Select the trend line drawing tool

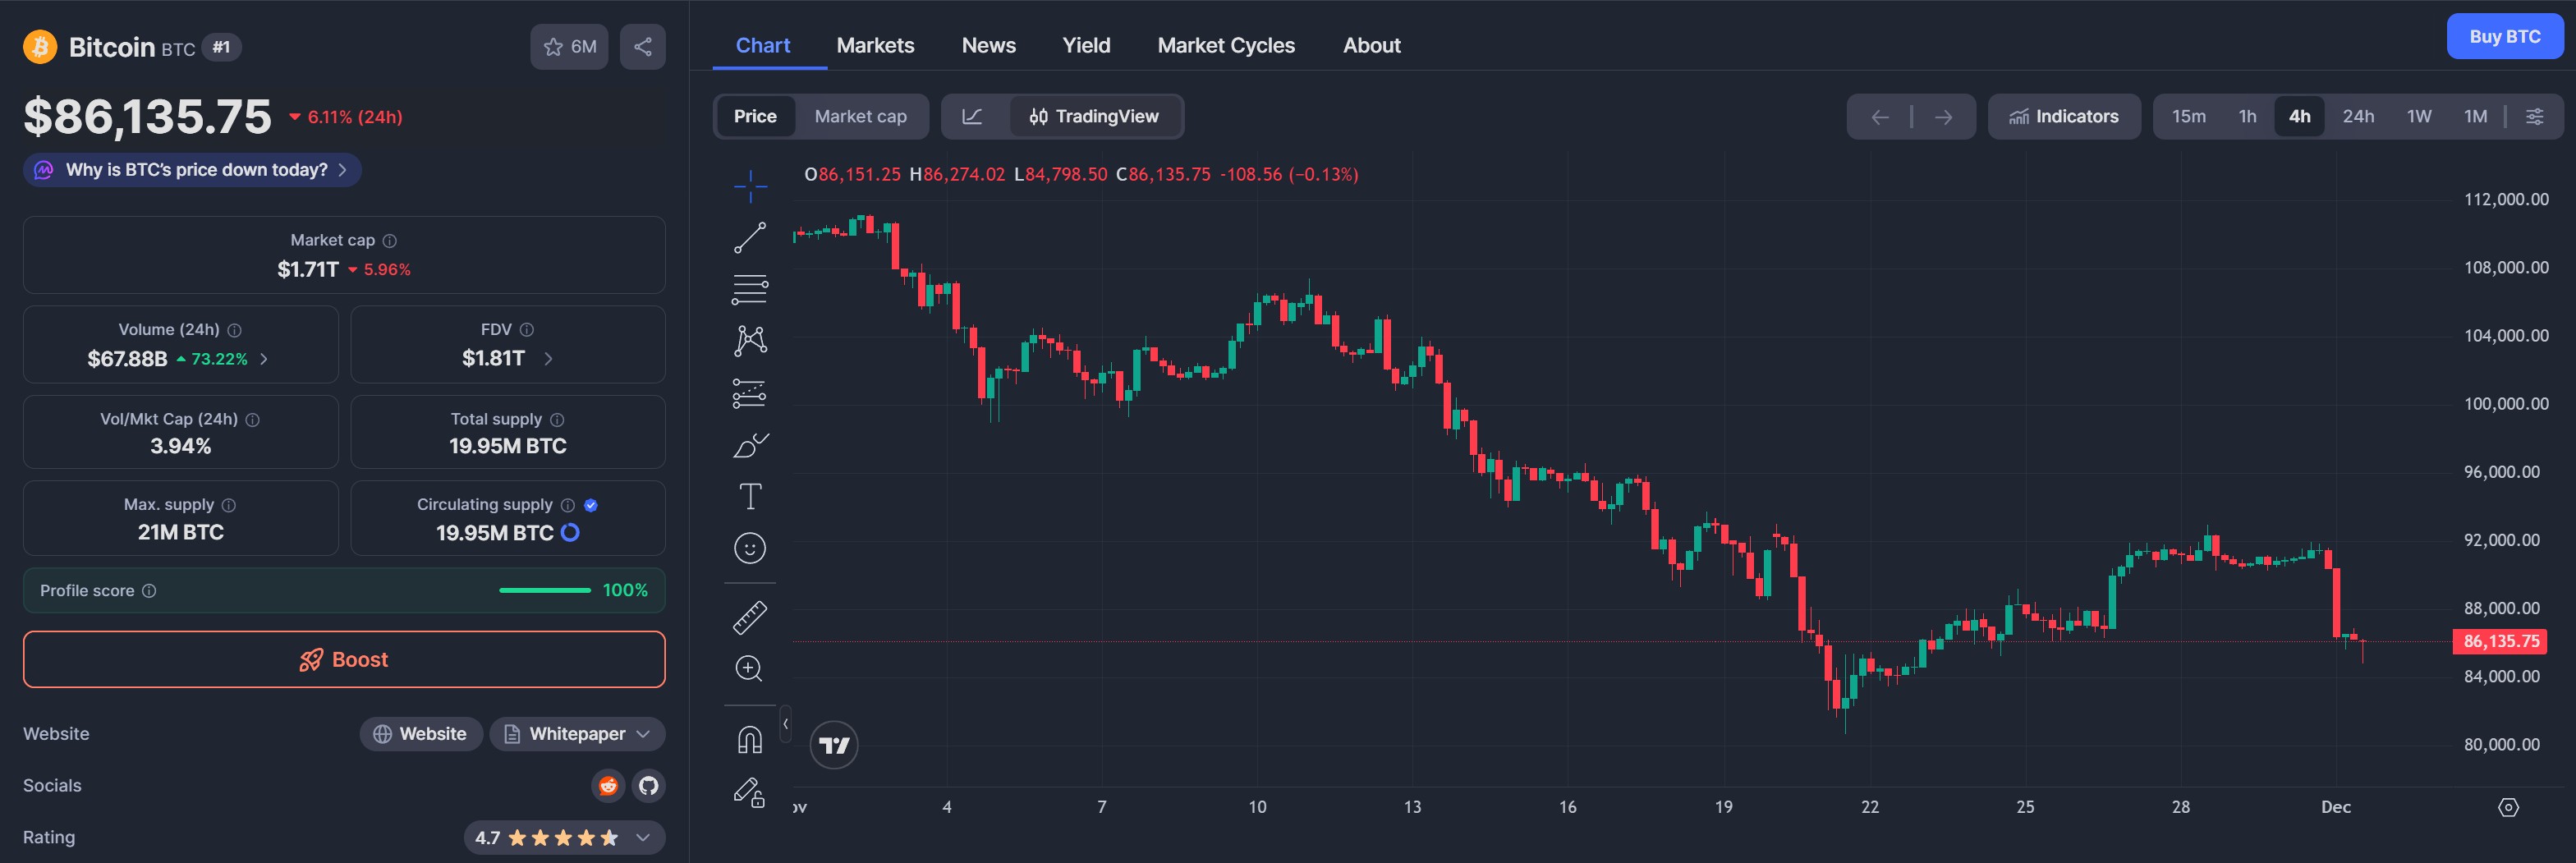pyautogui.click(x=750, y=238)
